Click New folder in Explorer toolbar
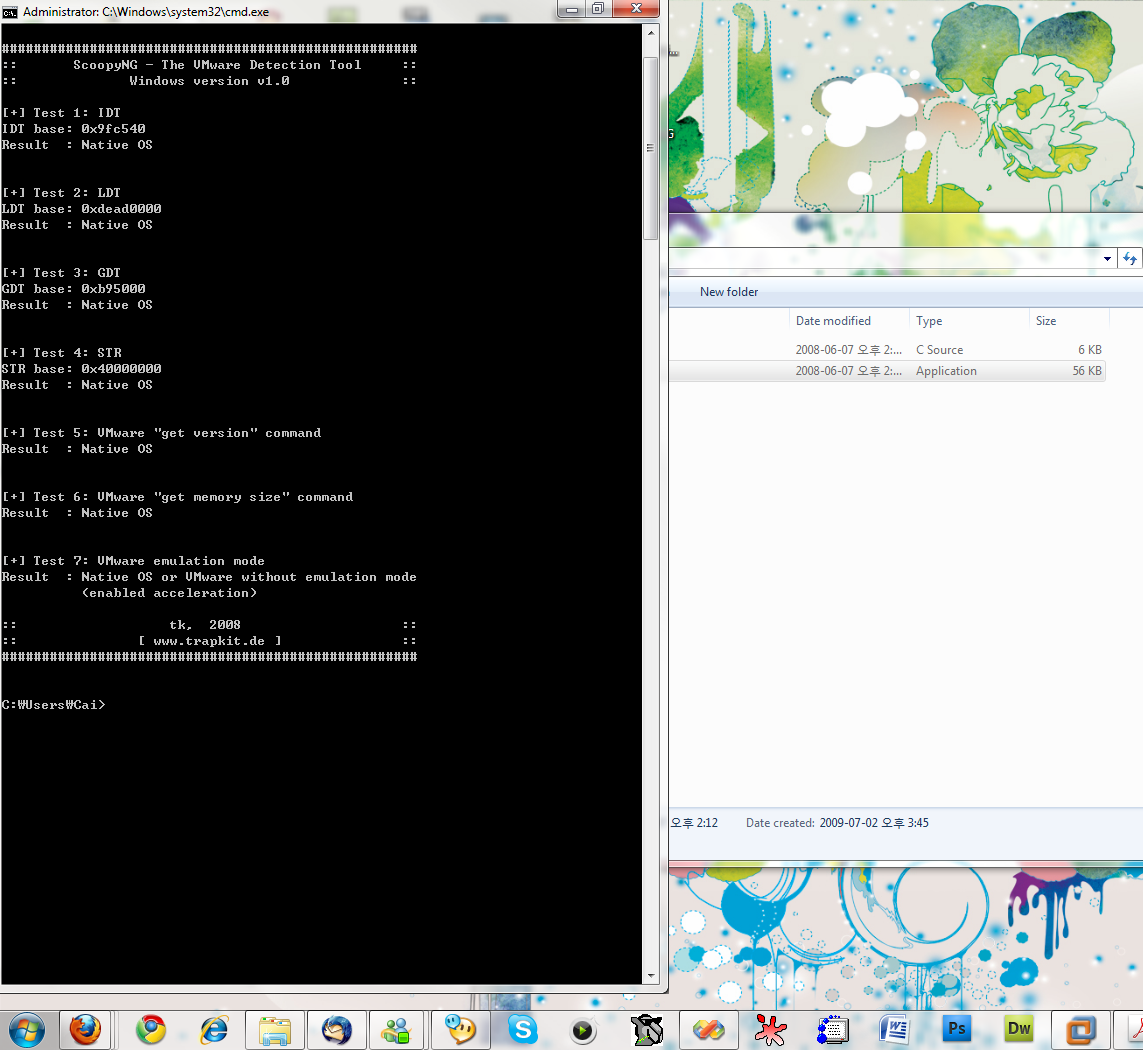 (x=729, y=292)
